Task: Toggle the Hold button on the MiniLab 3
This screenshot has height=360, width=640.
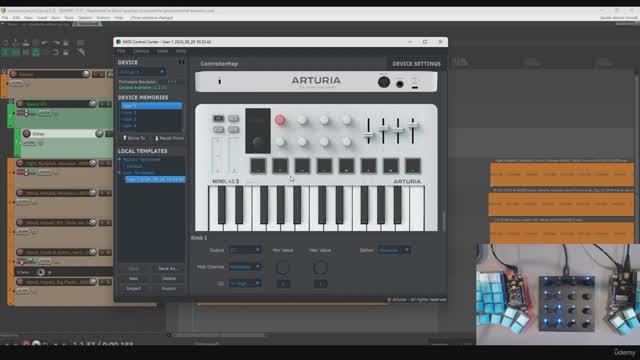Action: (233, 118)
